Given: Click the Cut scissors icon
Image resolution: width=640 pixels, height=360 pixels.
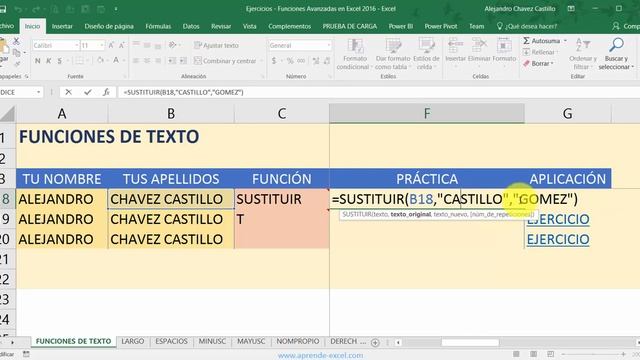Looking at the screenshot, I should click(x=16, y=41).
